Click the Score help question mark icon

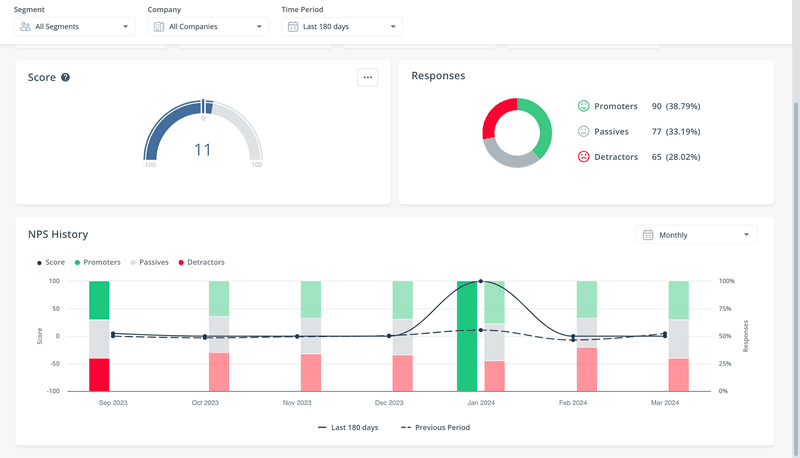pyautogui.click(x=65, y=78)
